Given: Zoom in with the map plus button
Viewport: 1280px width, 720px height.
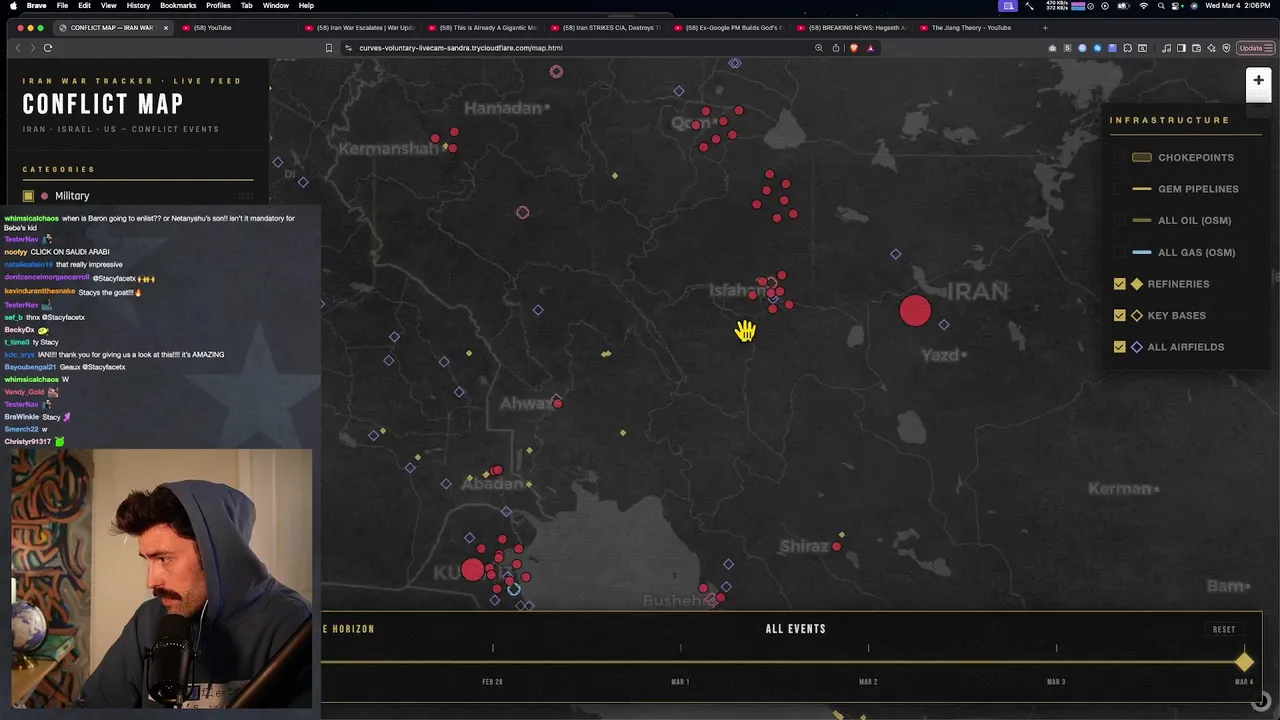Looking at the screenshot, I should click(1258, 81).
